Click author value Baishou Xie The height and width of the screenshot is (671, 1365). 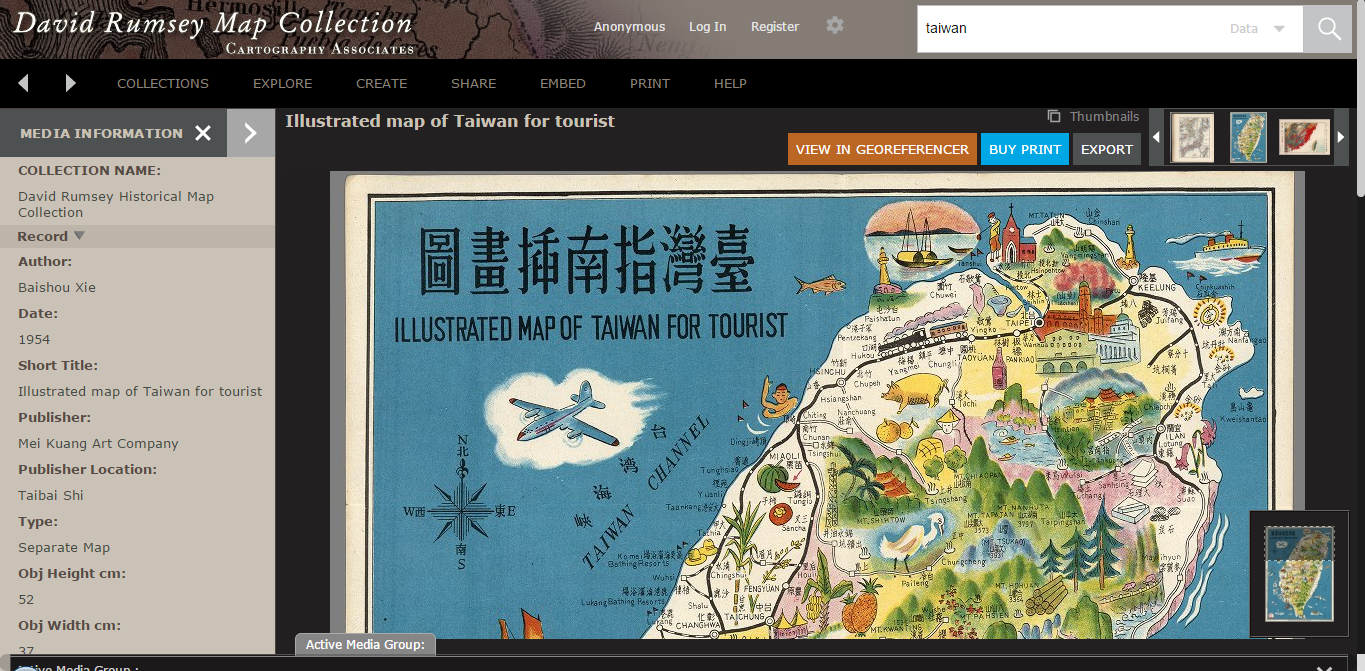point(57,288)
